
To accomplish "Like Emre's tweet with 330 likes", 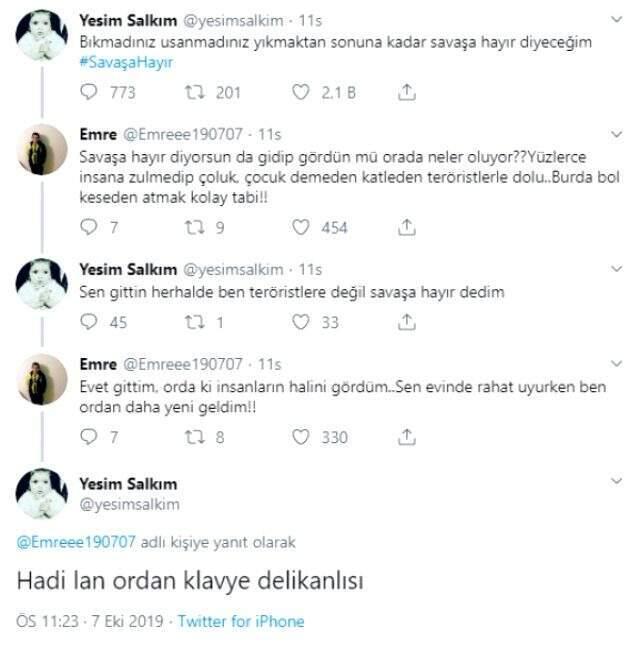I will click(x=300, y=437).
